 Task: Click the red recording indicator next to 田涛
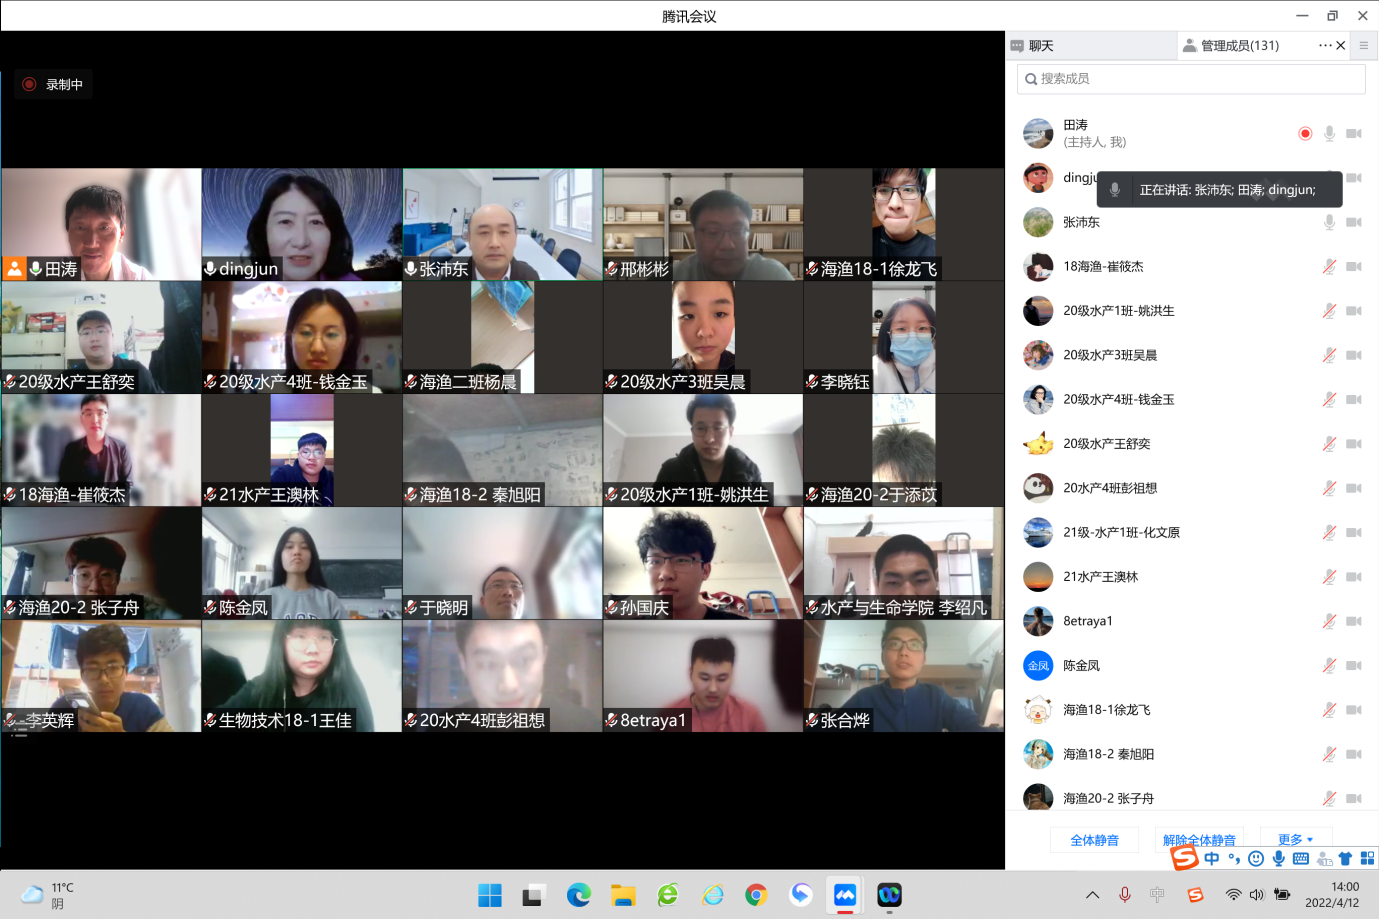(x=1305, y=134)
